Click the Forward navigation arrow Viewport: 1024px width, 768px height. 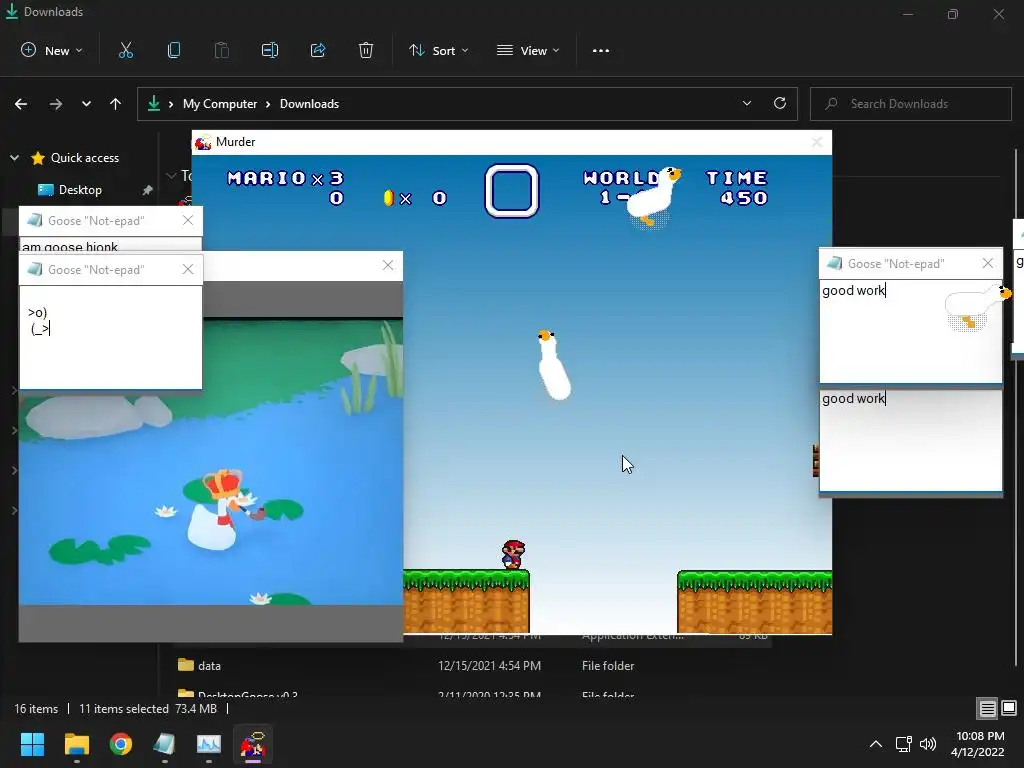pyautogui.click(x=56, y=104)
